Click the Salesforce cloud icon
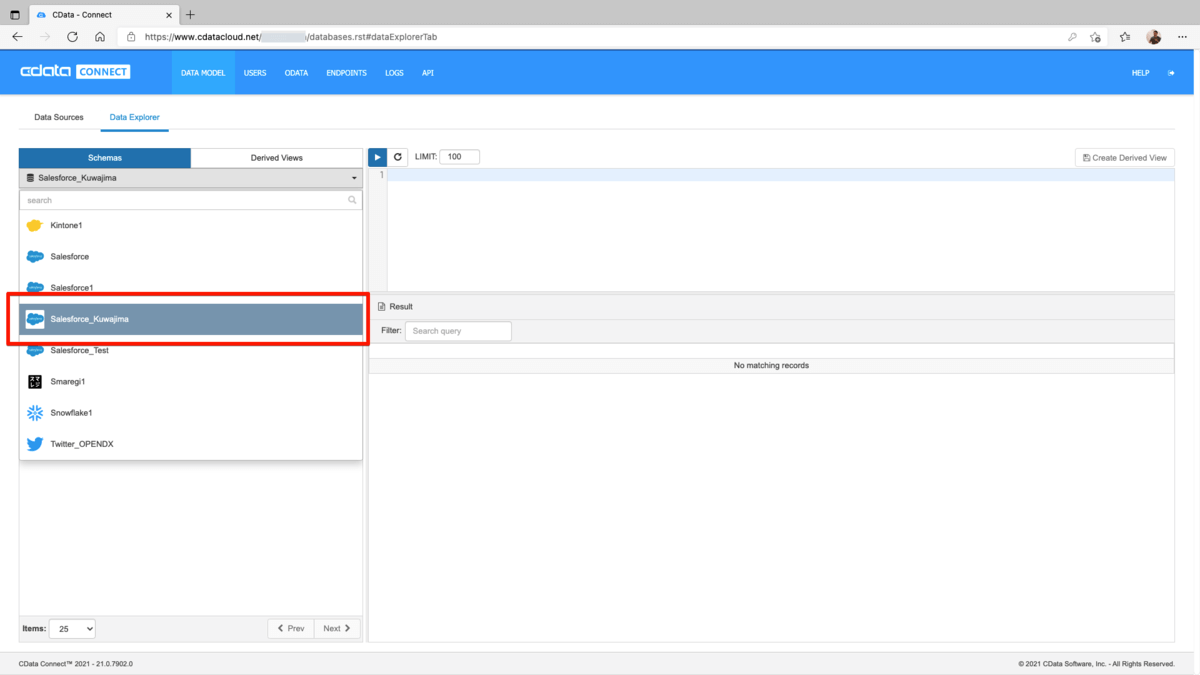 click(35, 257)
